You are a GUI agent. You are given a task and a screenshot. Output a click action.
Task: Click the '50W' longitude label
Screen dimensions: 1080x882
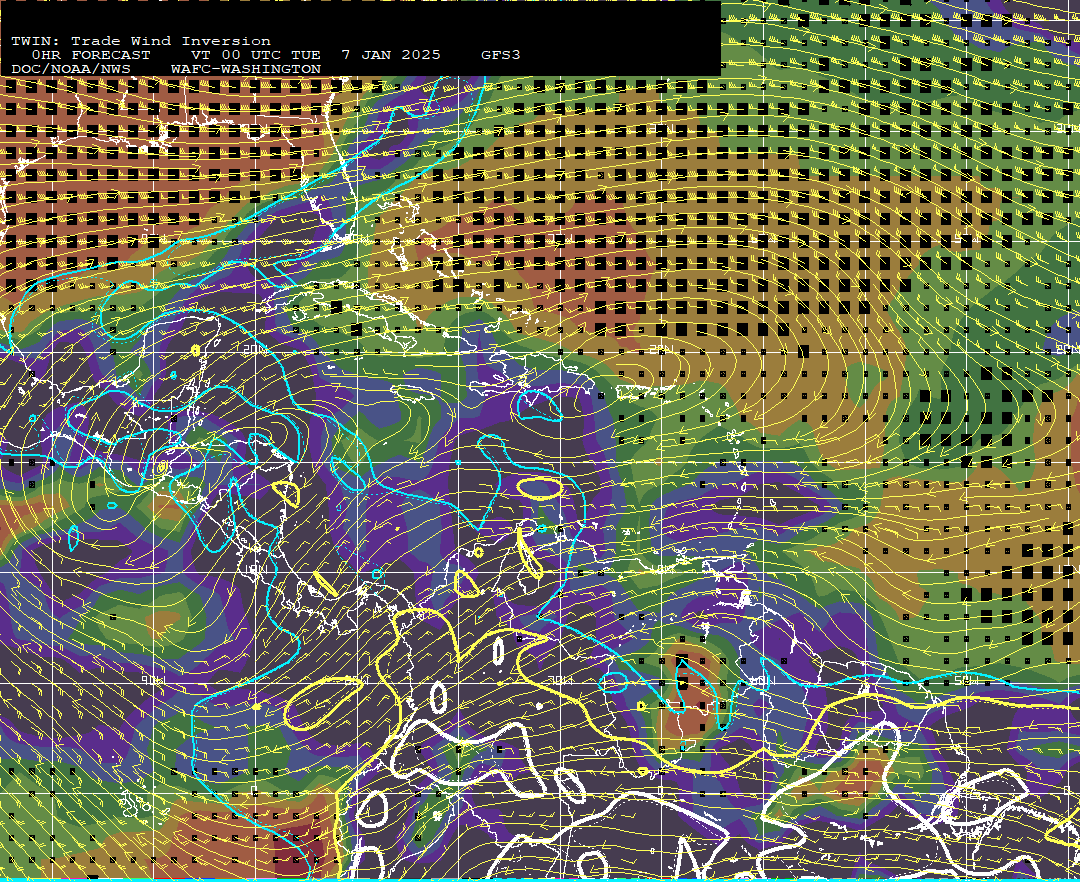[x=967, y=680]
